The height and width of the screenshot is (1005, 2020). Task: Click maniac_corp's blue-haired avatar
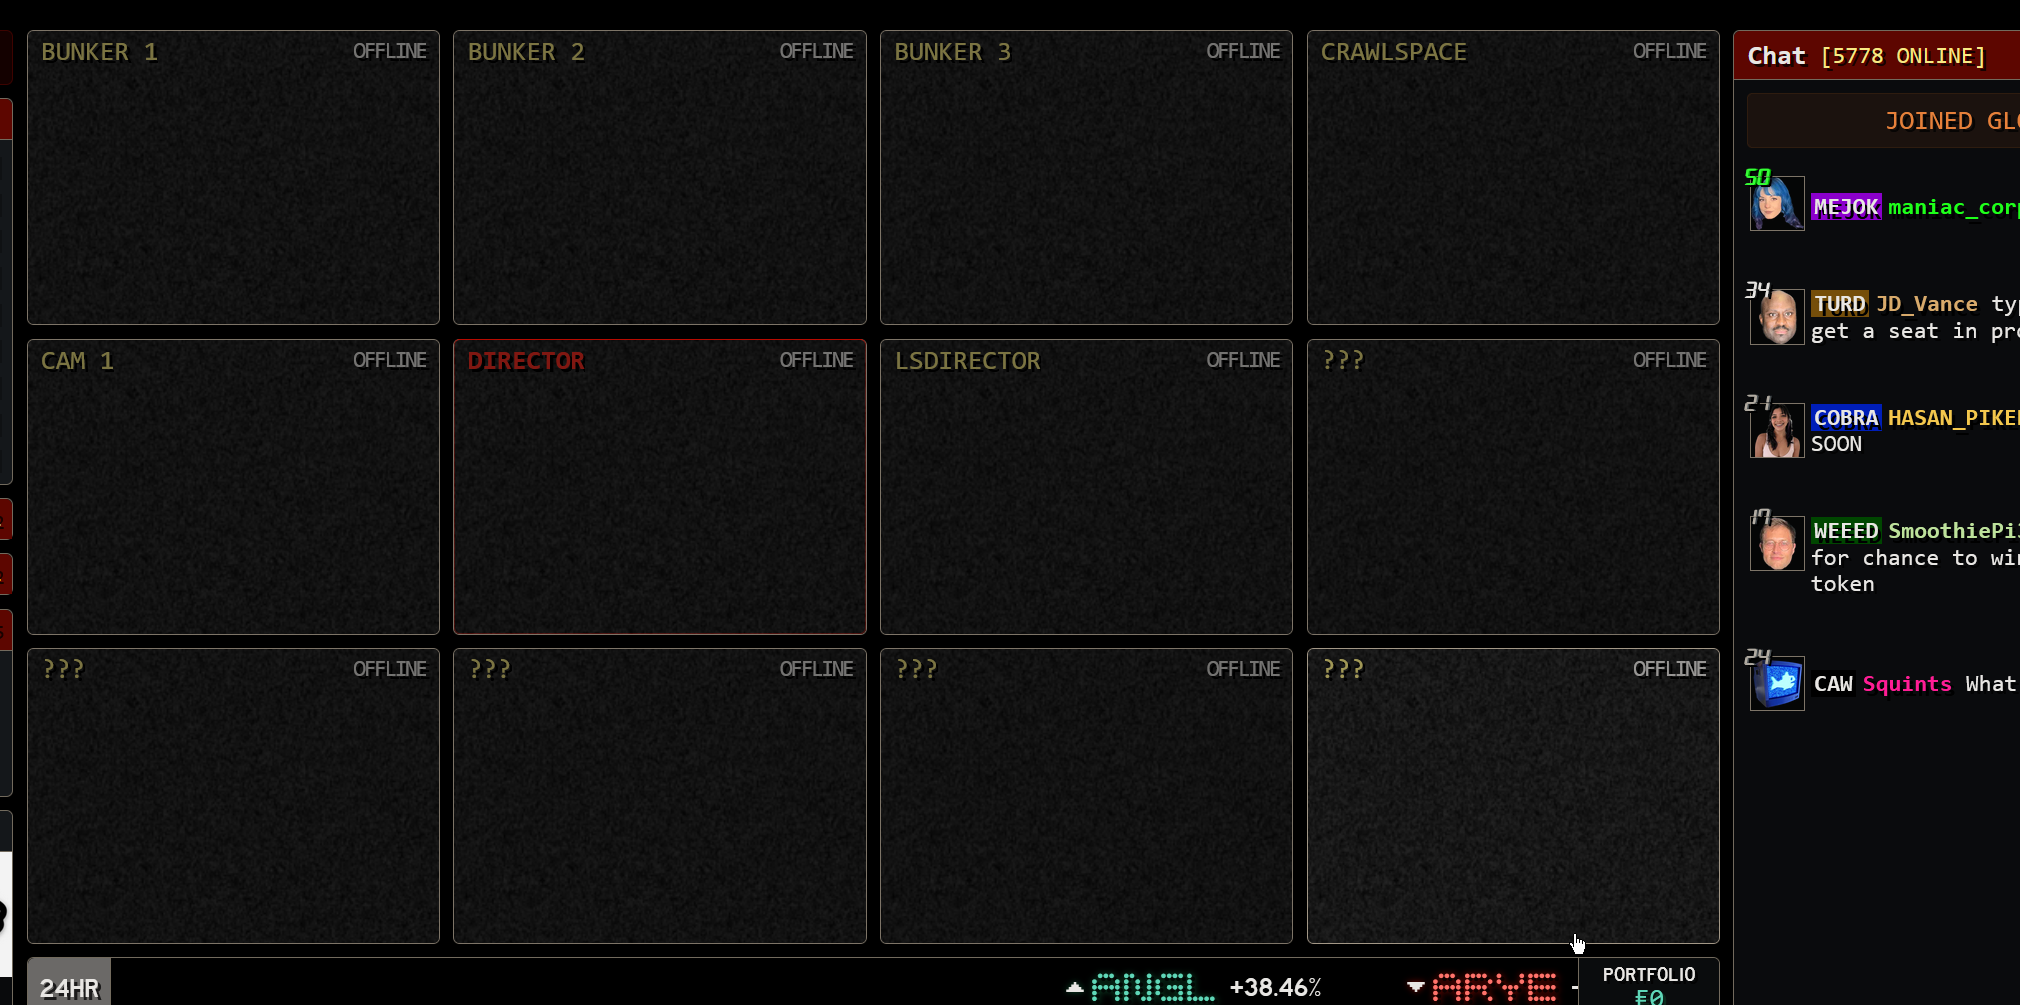tap(1777, 204)
